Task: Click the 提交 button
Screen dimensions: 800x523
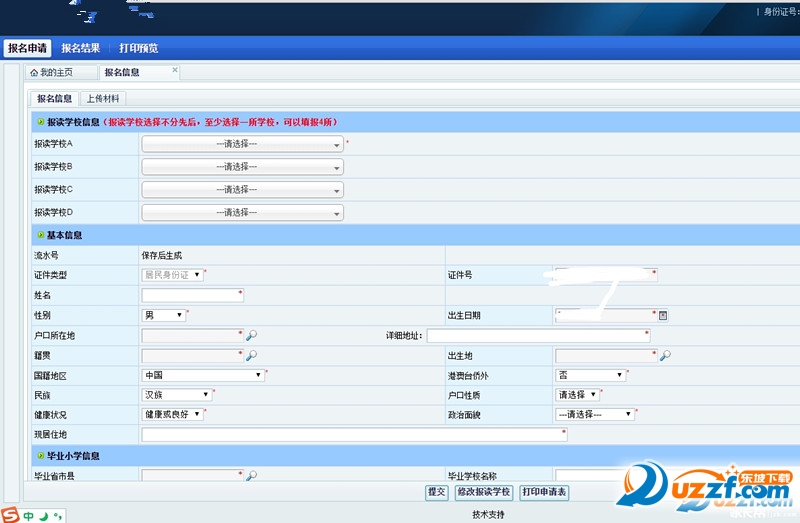Action: 437,492
